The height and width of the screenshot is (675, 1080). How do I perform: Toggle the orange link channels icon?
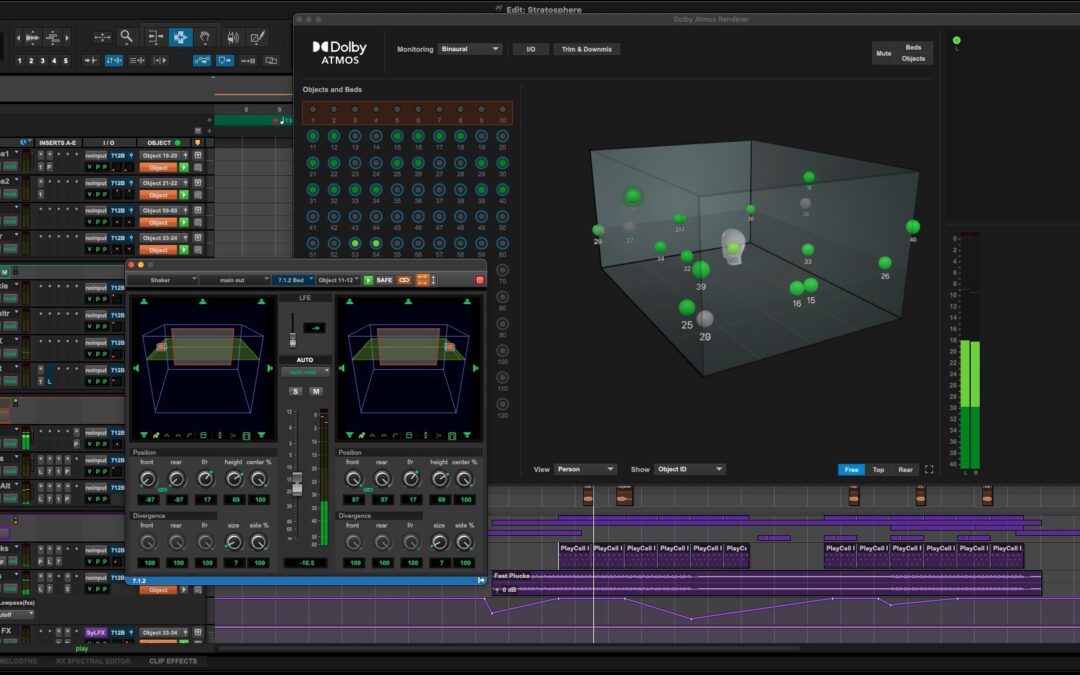[404, 280]
